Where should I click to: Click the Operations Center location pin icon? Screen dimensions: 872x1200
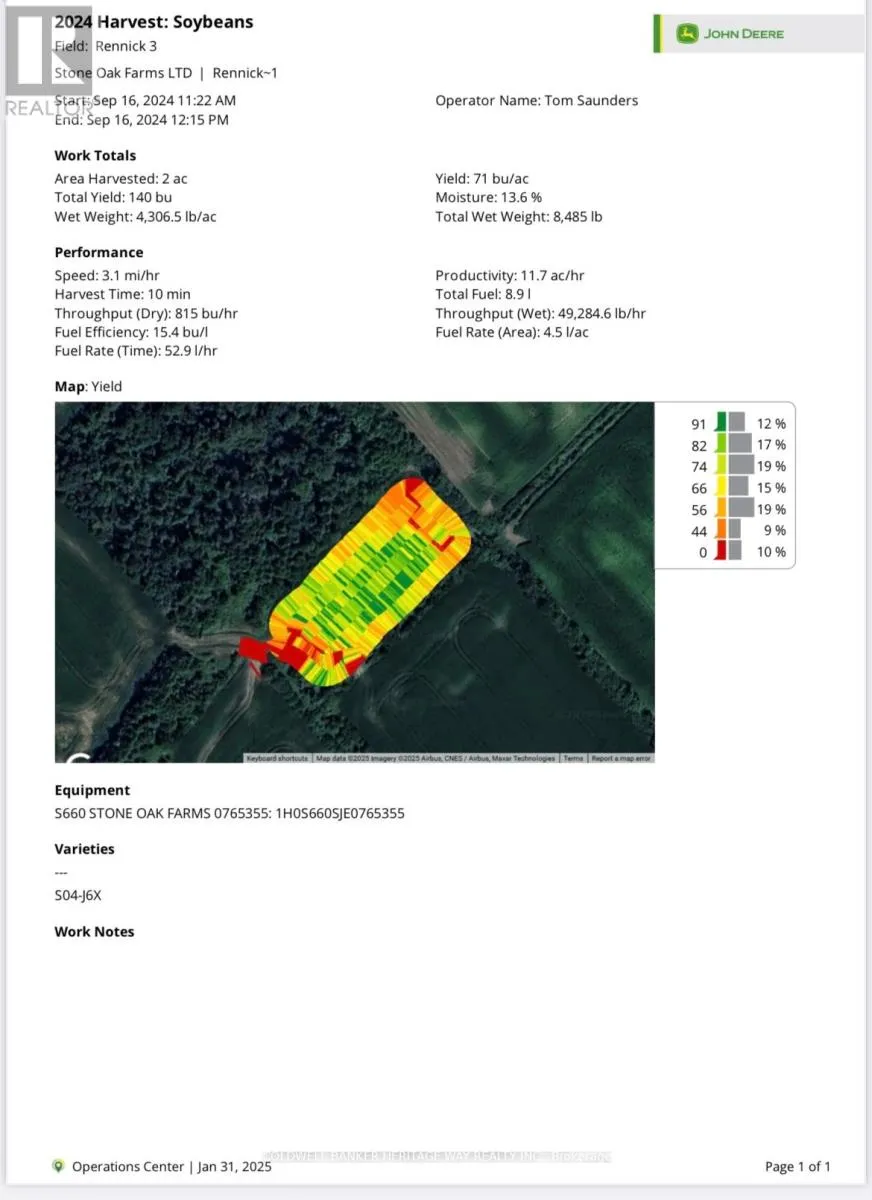pyautogui.click(x=59, y=1166)
